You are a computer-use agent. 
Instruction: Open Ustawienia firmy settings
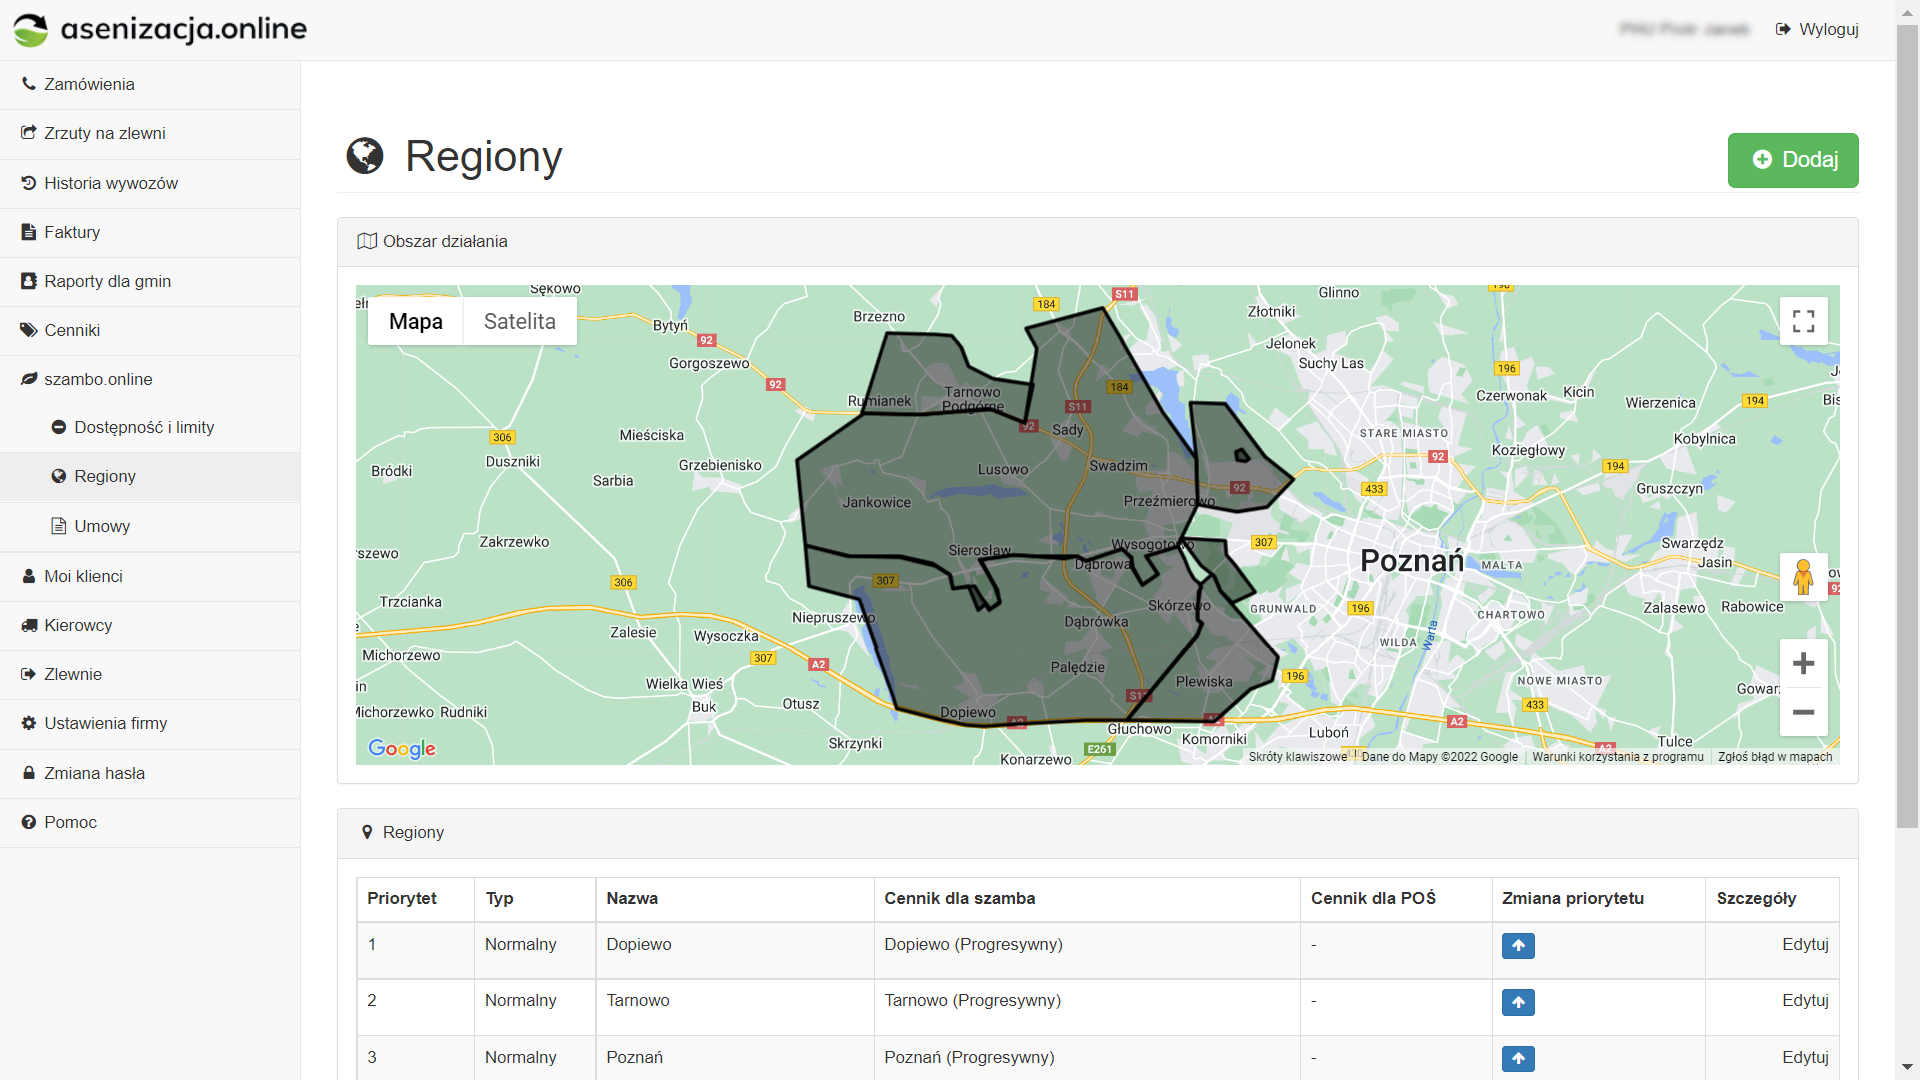[x=150, y=723]
